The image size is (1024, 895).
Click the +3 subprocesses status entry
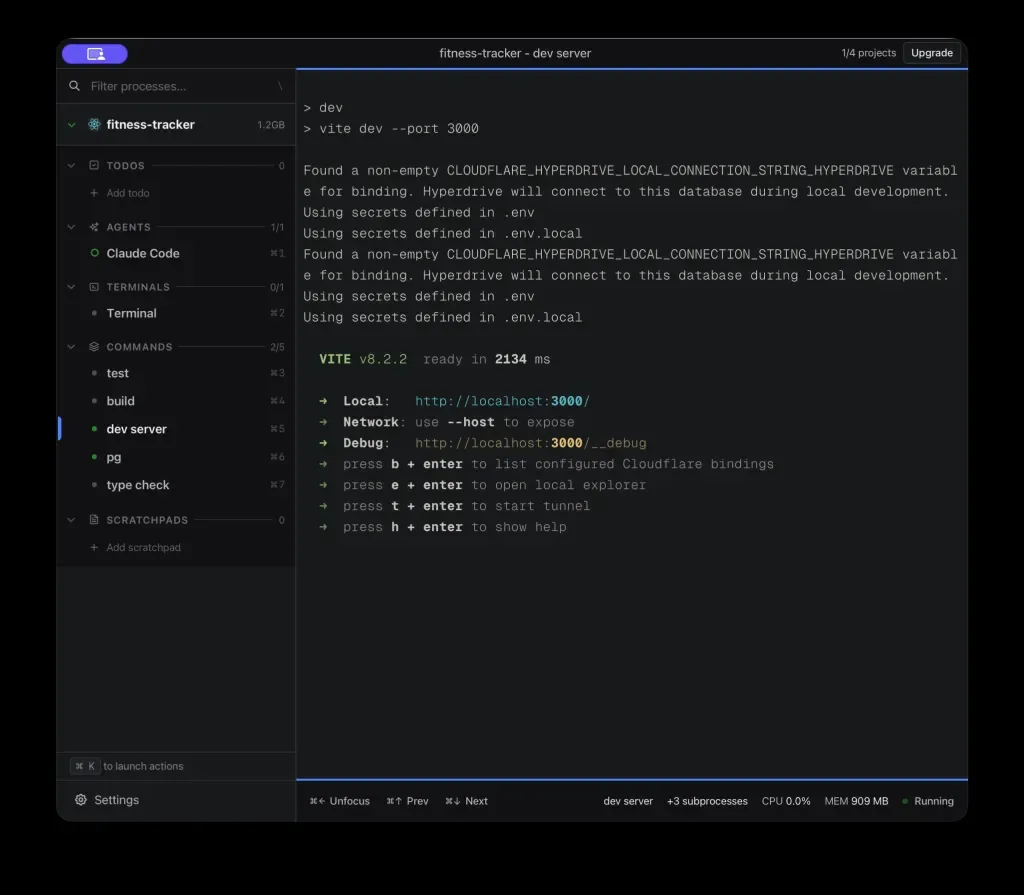707,801
